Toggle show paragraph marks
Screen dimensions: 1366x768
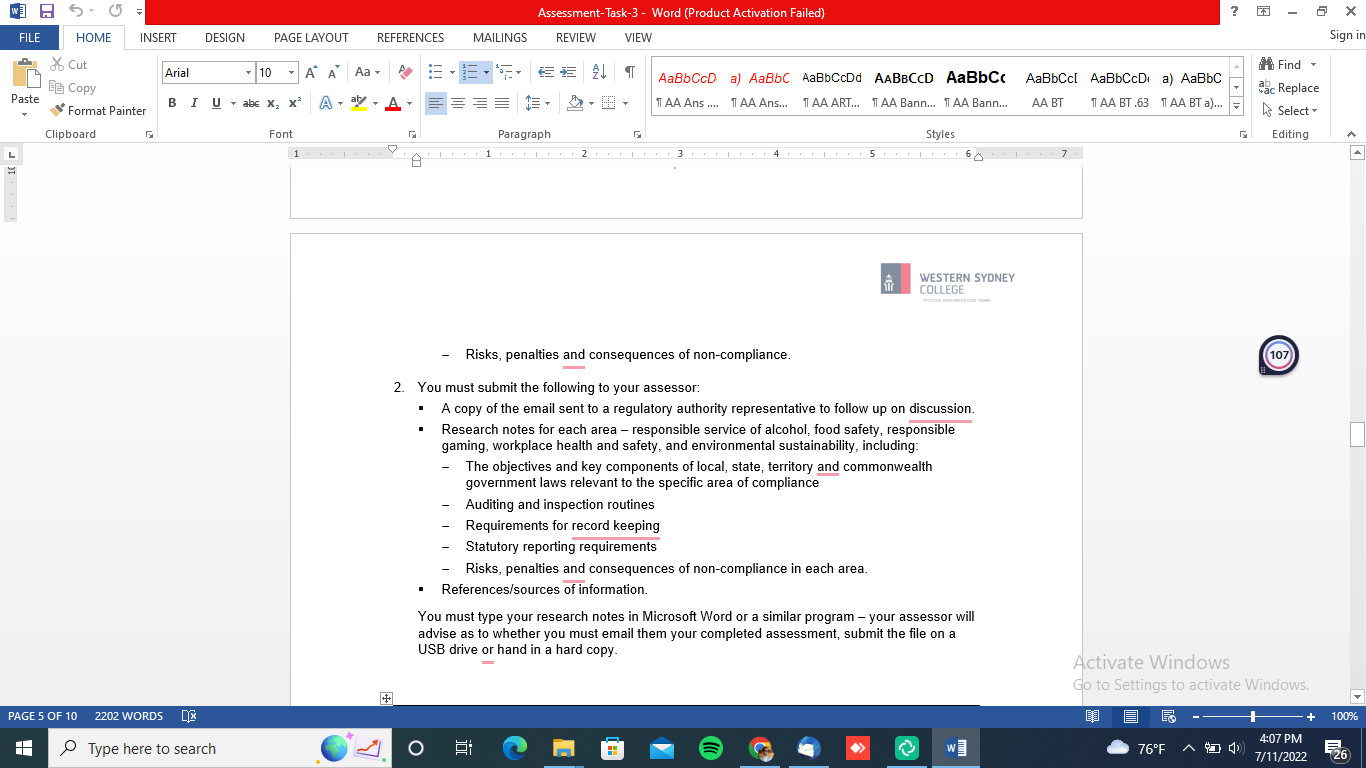click(629, 73)
